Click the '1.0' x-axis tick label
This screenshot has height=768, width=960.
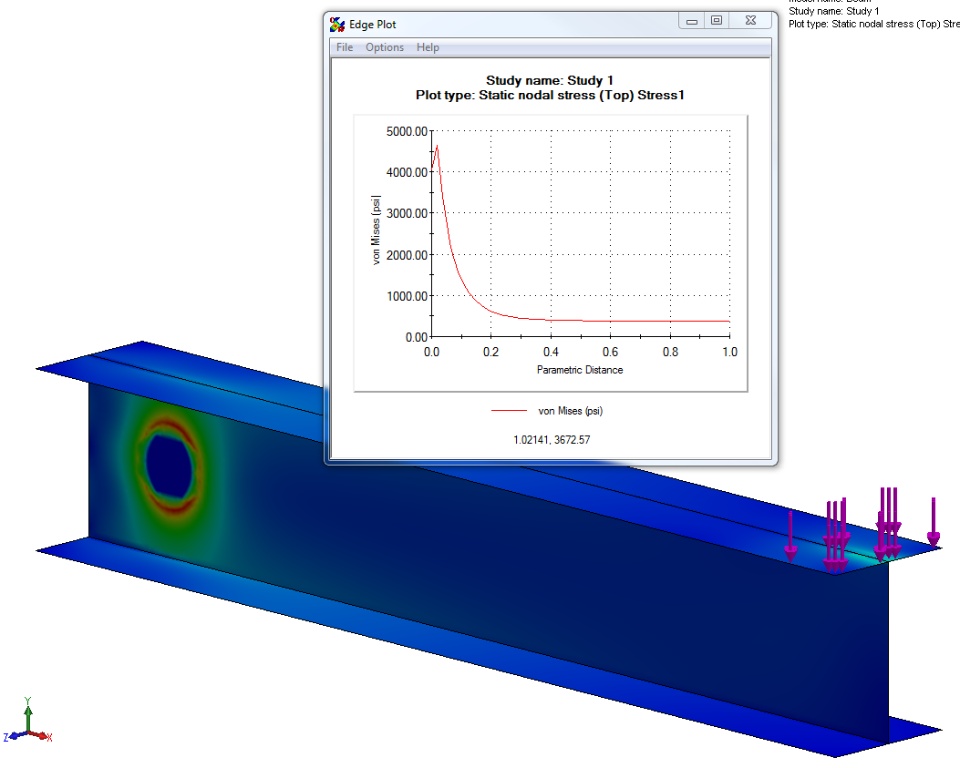(x=730, y=352)
